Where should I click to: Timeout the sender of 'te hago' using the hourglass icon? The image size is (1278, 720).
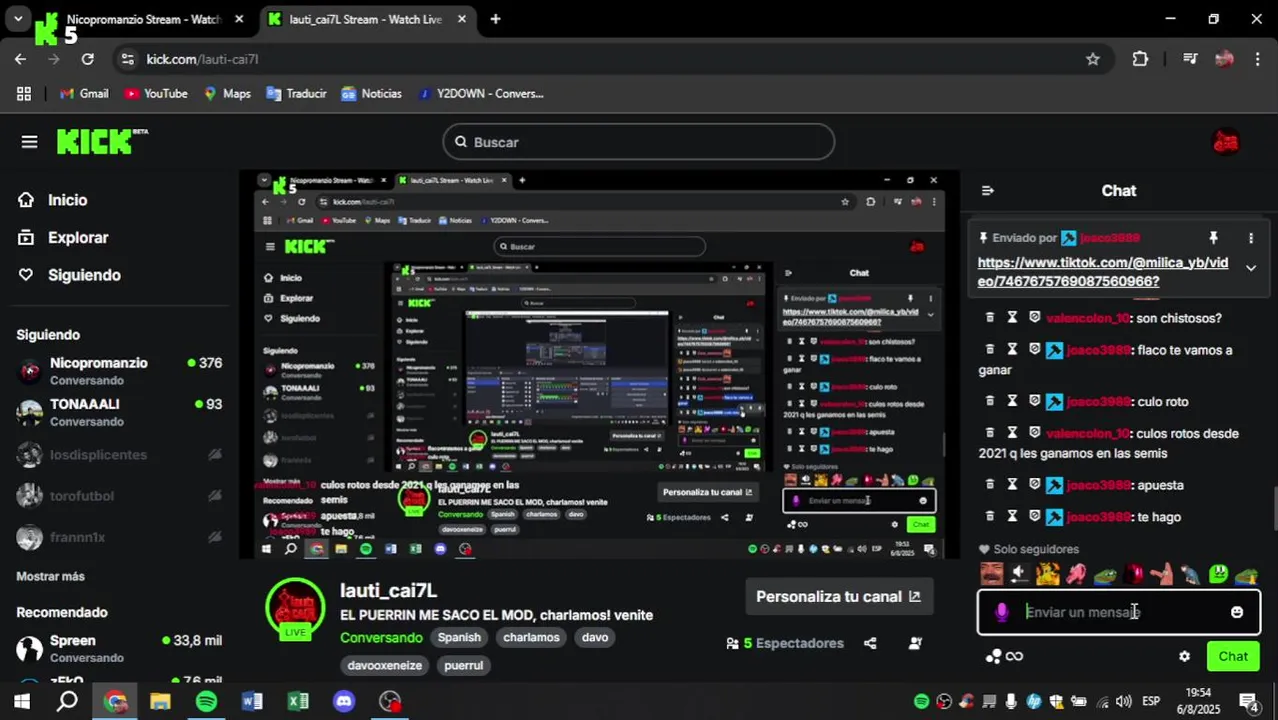(x=1012, y=517)
